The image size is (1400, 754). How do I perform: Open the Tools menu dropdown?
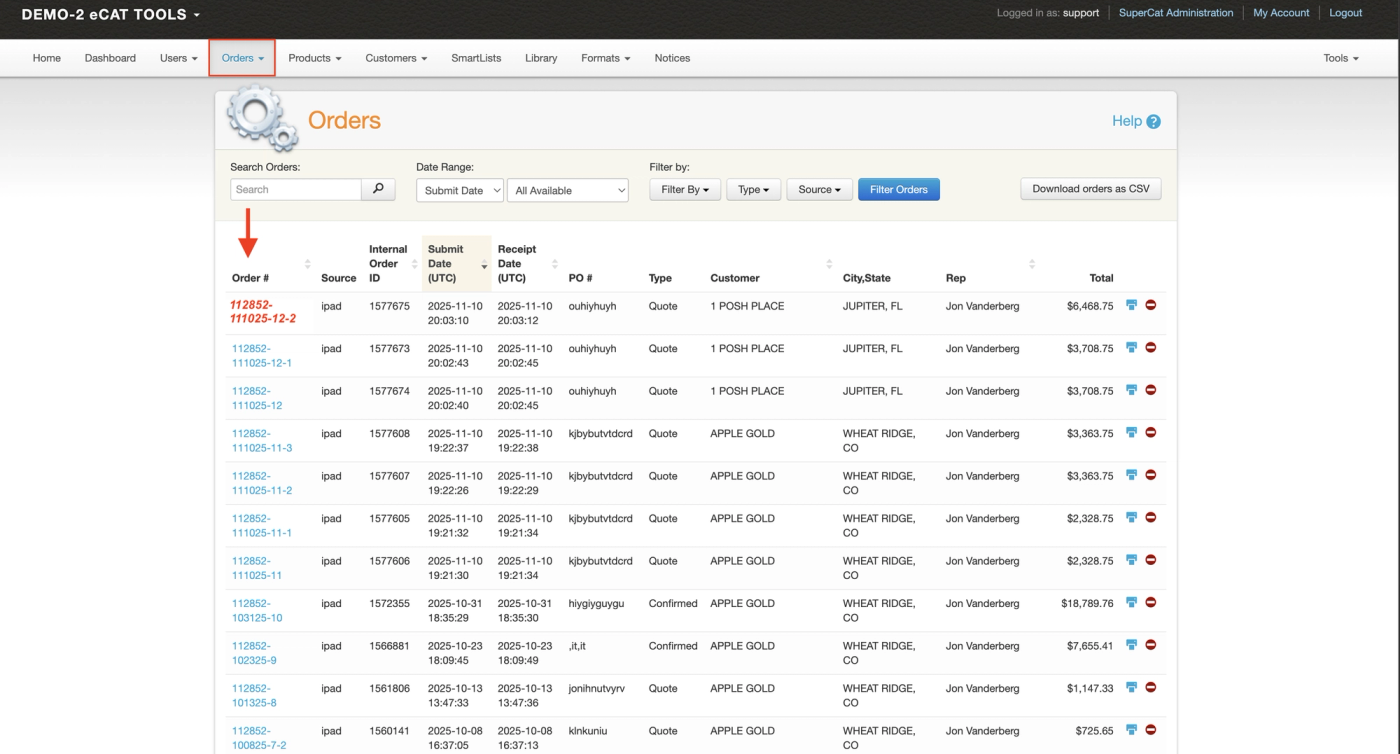coord(1341,58)
